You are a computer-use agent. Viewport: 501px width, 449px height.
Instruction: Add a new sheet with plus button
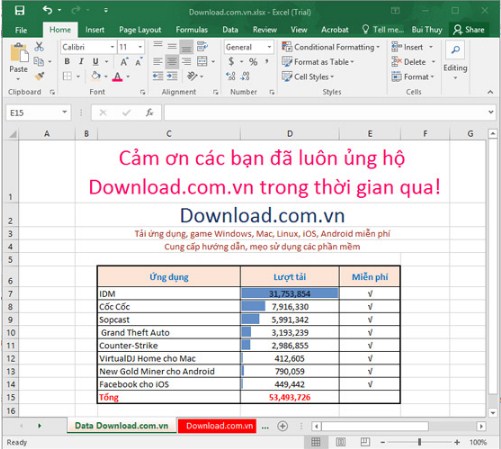point(283,426)
